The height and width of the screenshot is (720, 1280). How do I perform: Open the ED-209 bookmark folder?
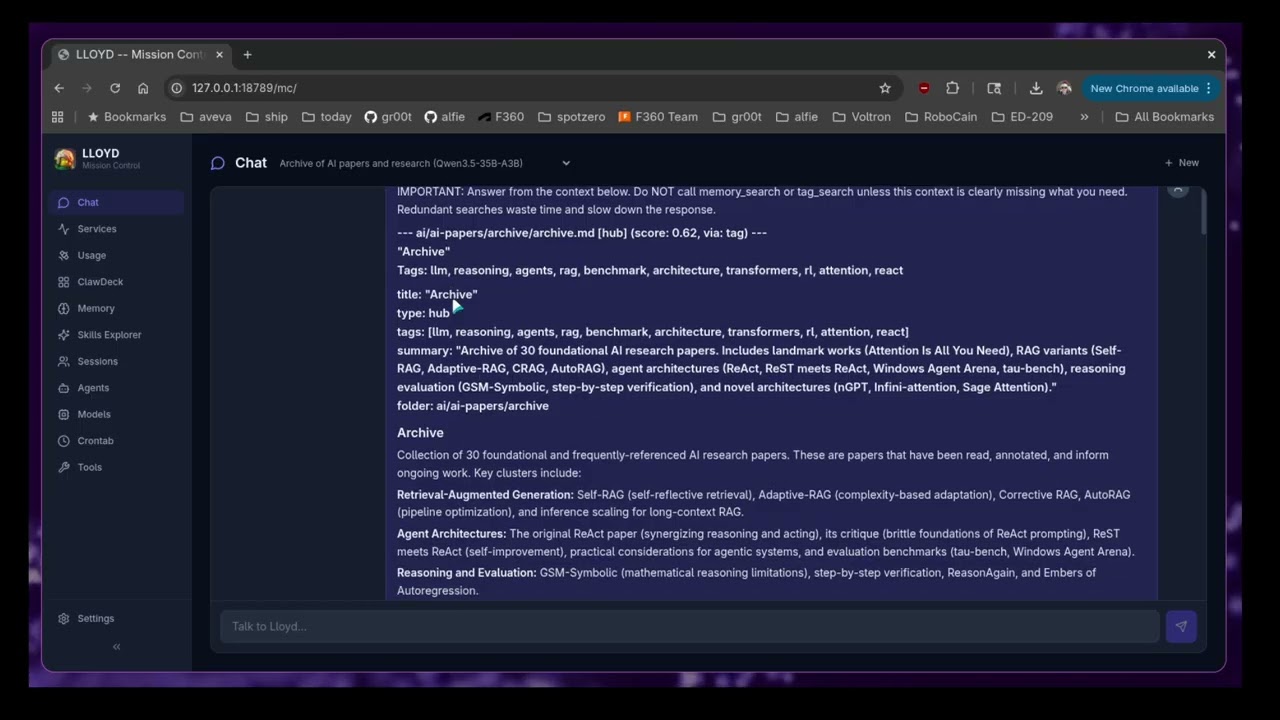tap(1022, 117)
